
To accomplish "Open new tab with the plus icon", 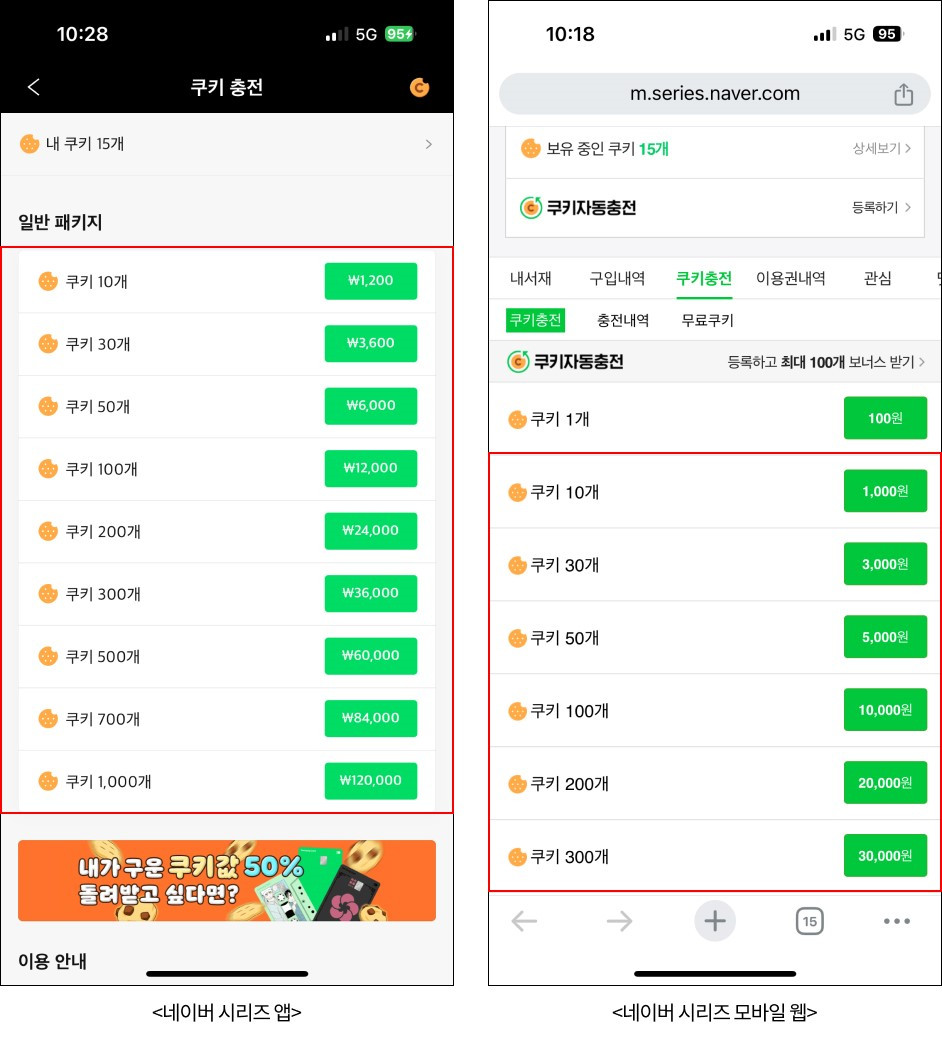I will click(714, 921).
